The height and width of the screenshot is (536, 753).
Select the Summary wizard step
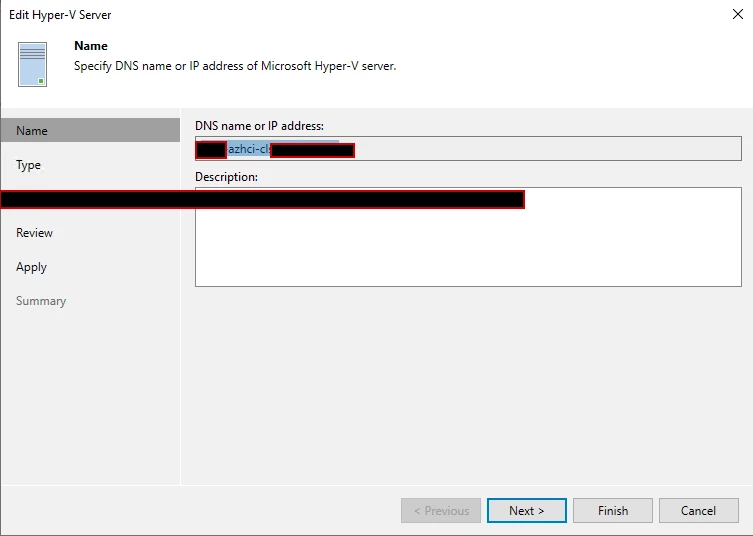tap(41, 301)
